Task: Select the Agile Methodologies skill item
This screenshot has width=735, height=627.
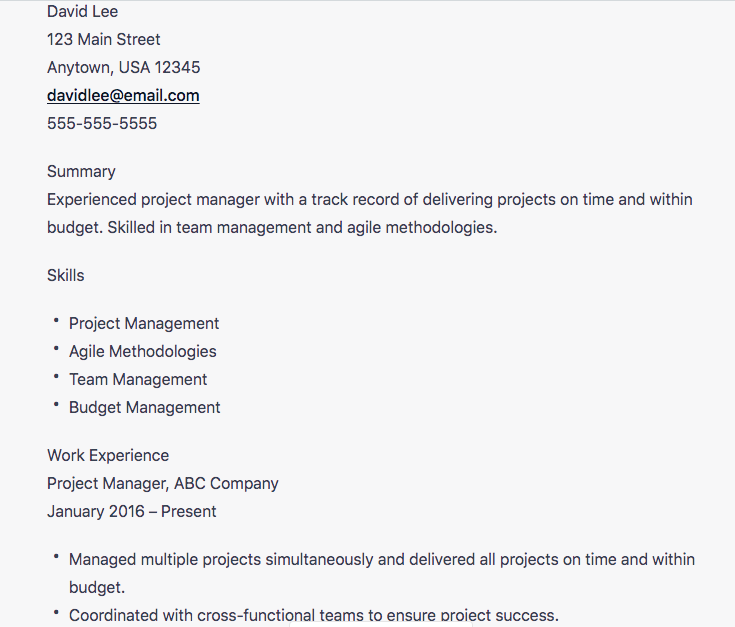Action: [x=142, y=352]
